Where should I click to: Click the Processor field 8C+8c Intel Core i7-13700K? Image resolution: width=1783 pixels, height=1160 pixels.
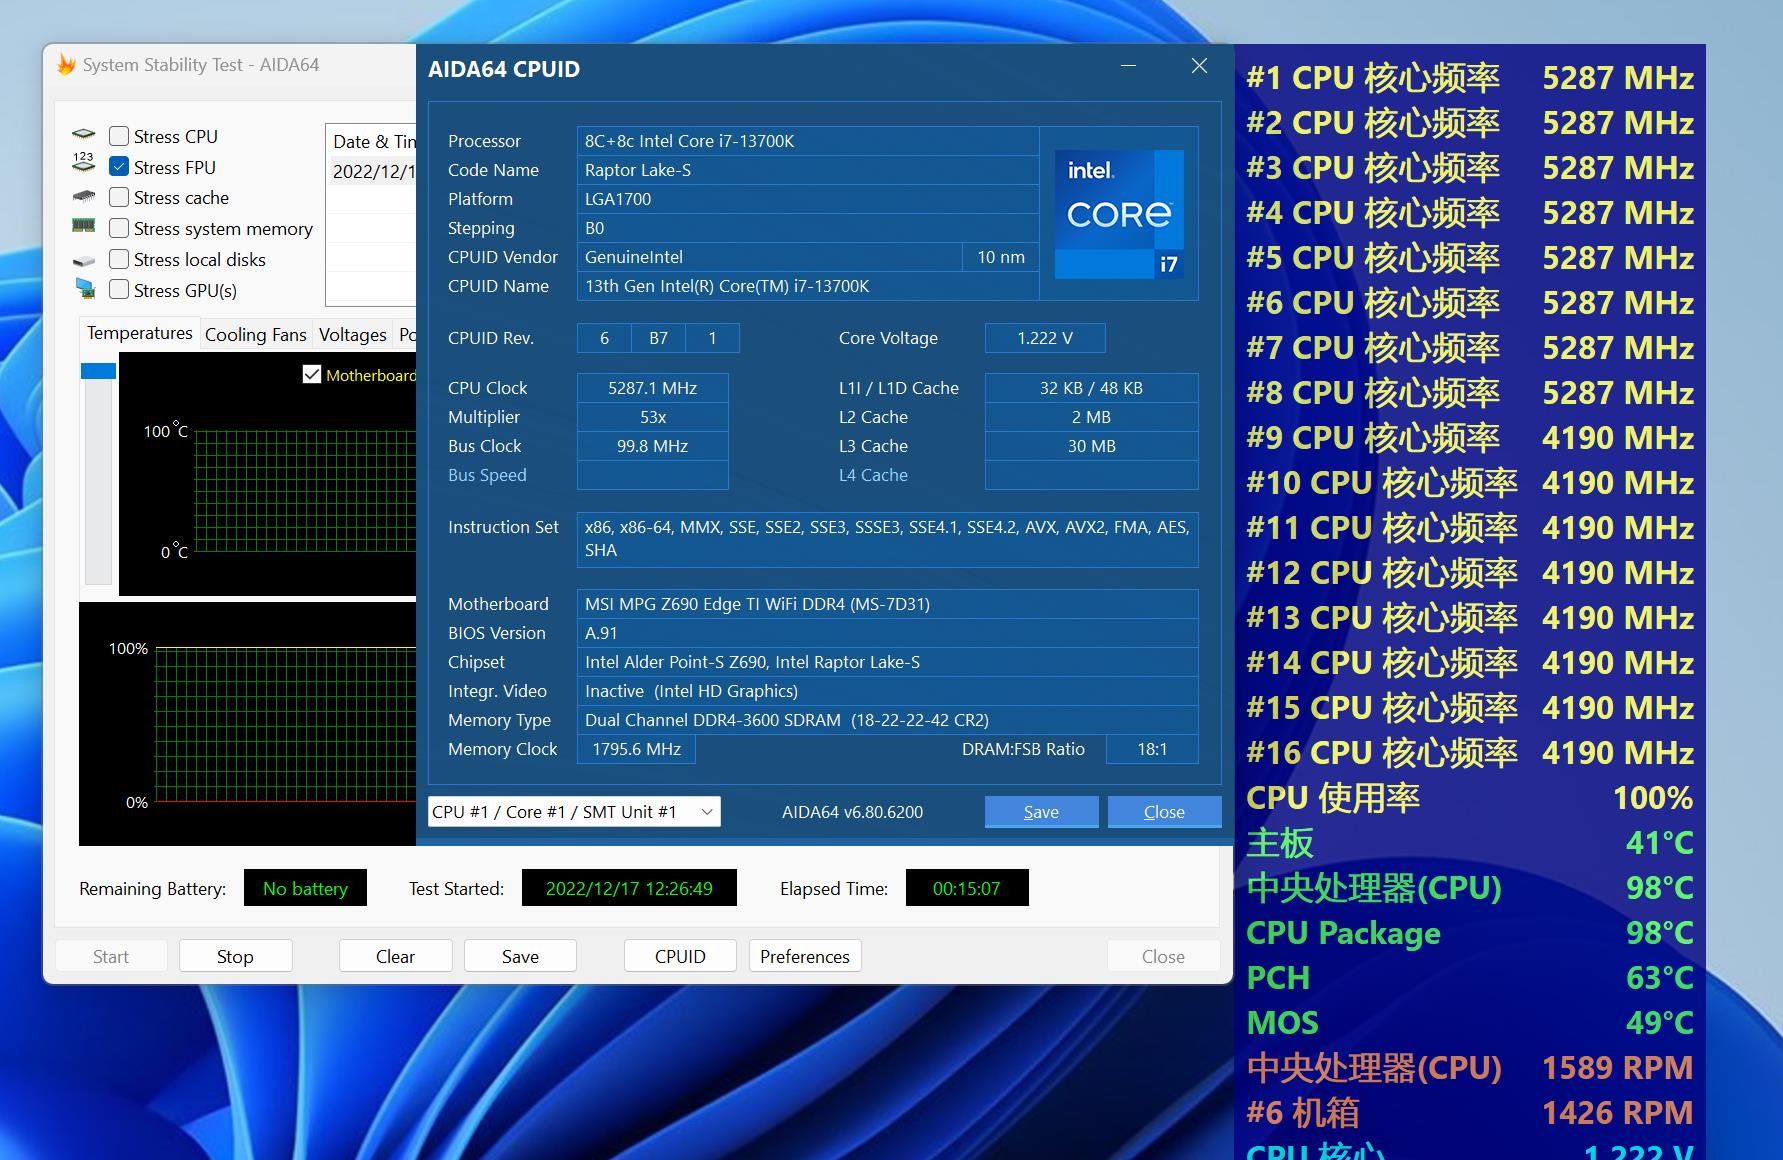pos(808,141)
